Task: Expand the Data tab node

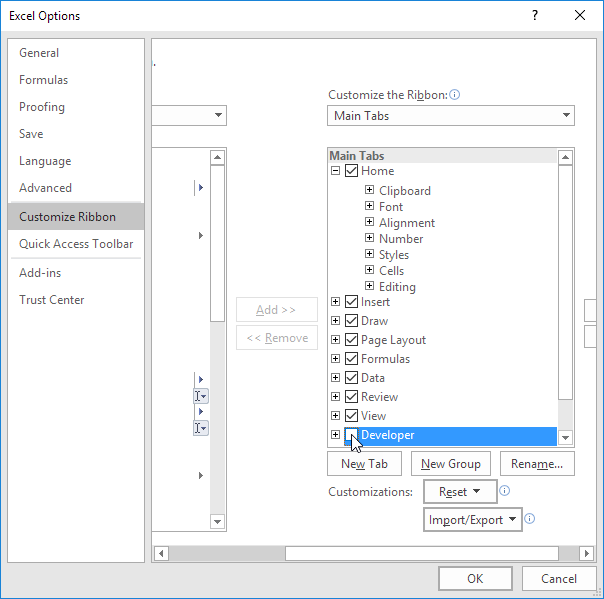Action: pos(336,378)
